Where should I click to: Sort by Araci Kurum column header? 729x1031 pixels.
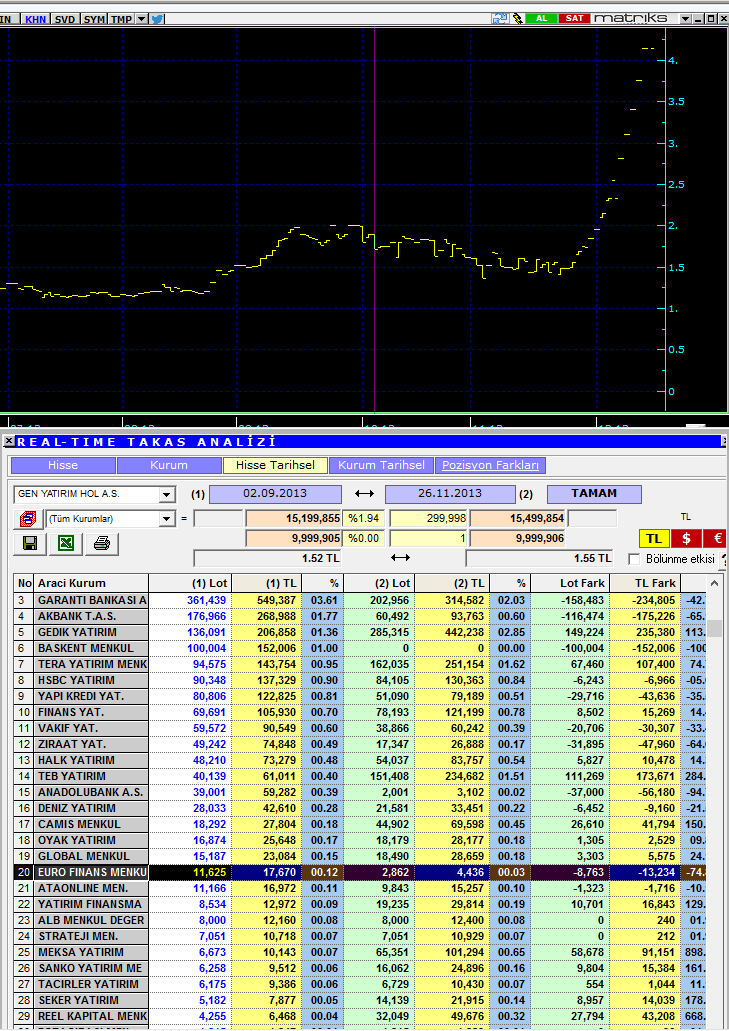pyautogui.click(x=91, y=583)
